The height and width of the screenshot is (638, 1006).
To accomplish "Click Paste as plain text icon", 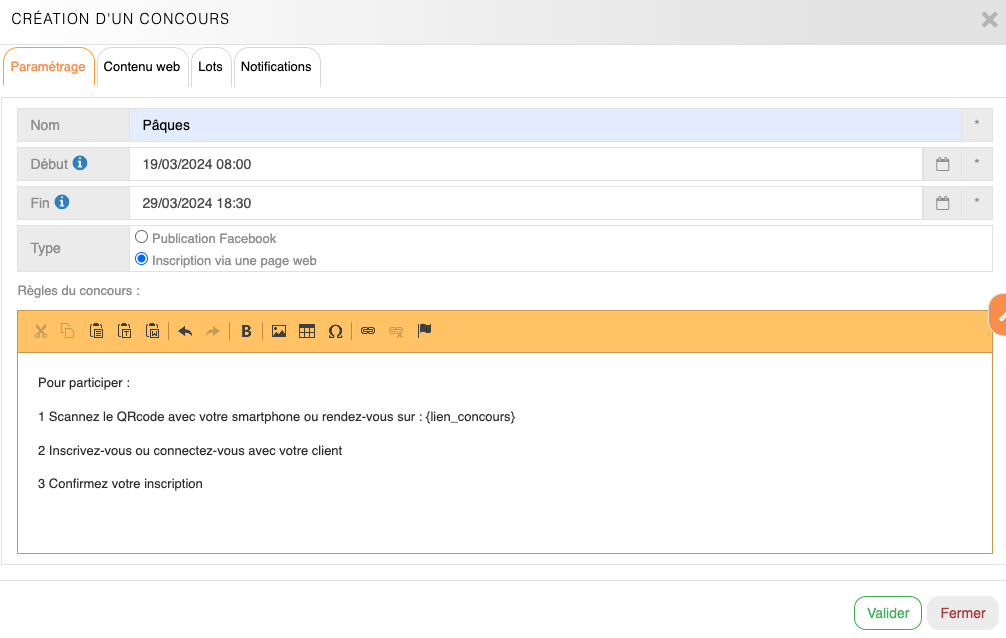I will coord(125,331).
